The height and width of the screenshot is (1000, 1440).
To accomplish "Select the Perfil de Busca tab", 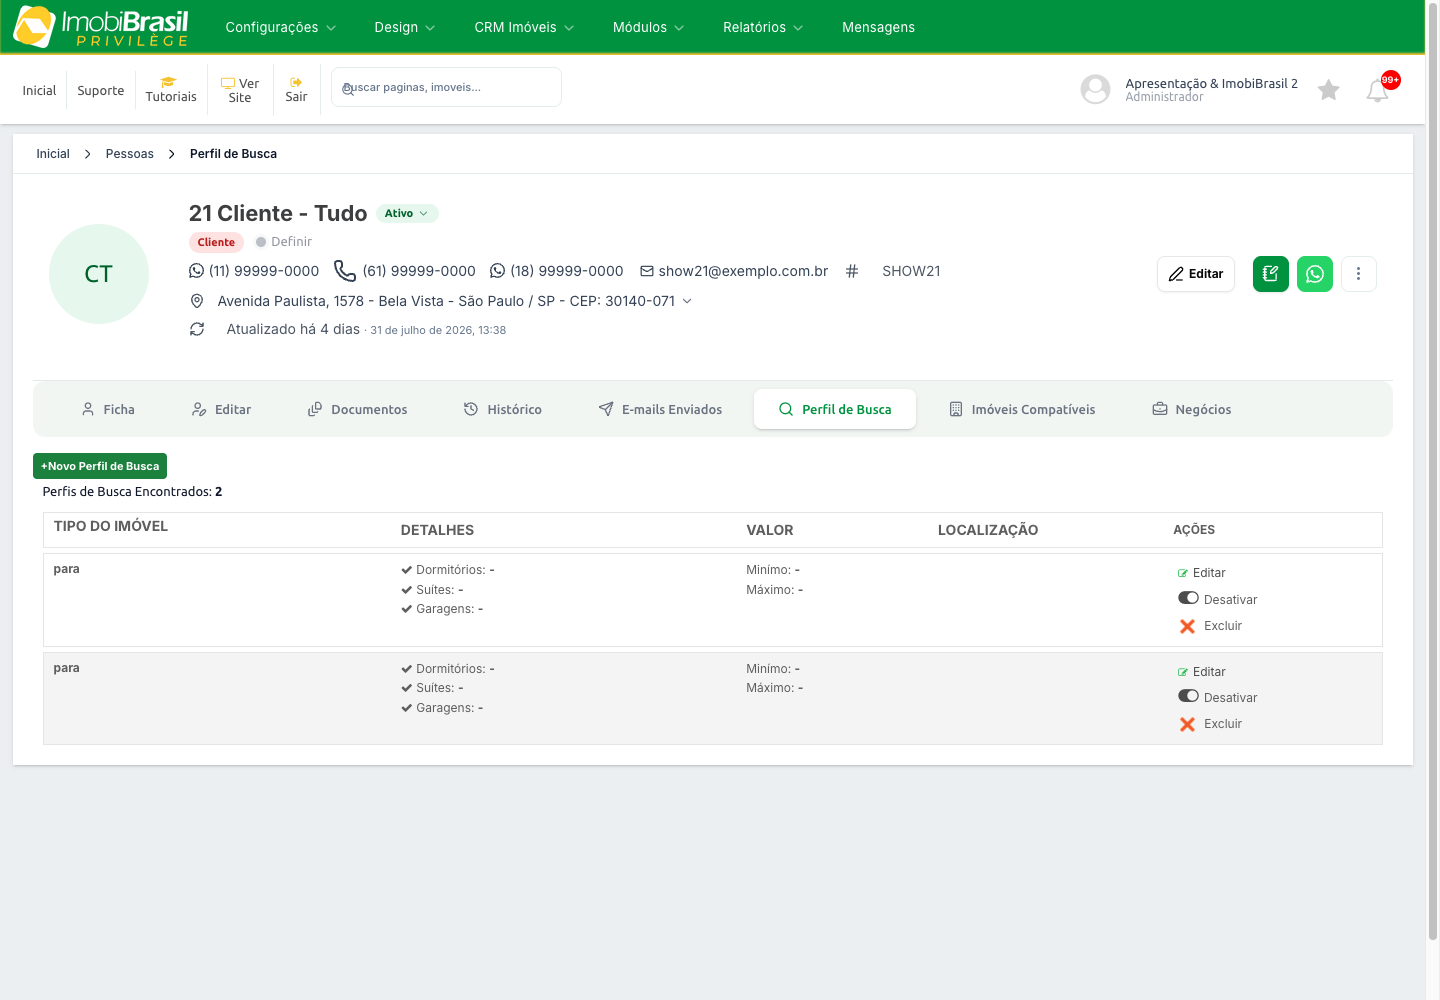I will click(x=835, y=409).
